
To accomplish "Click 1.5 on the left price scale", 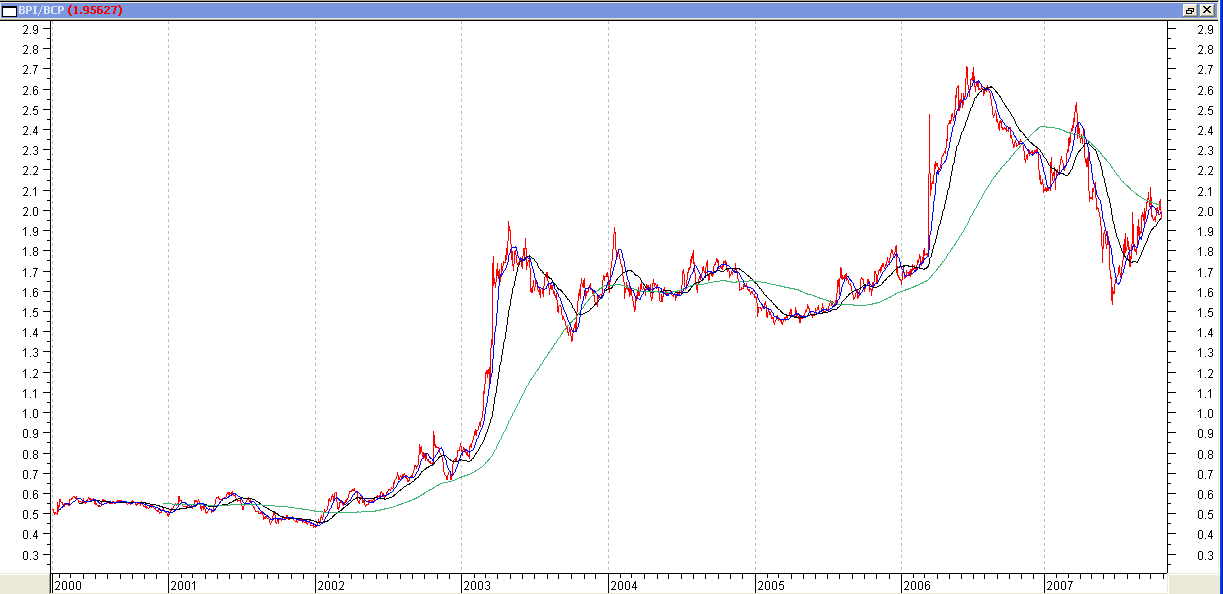I will coord(30,312).
